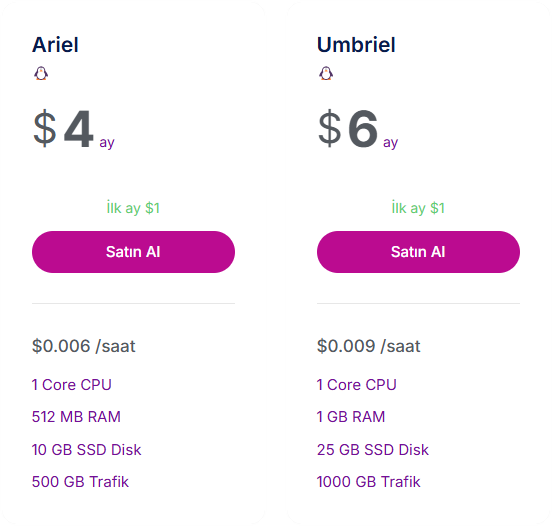552x526 pixels.
Task: Click the $0.009 /saat hourly rate
Action: [369, 346]
